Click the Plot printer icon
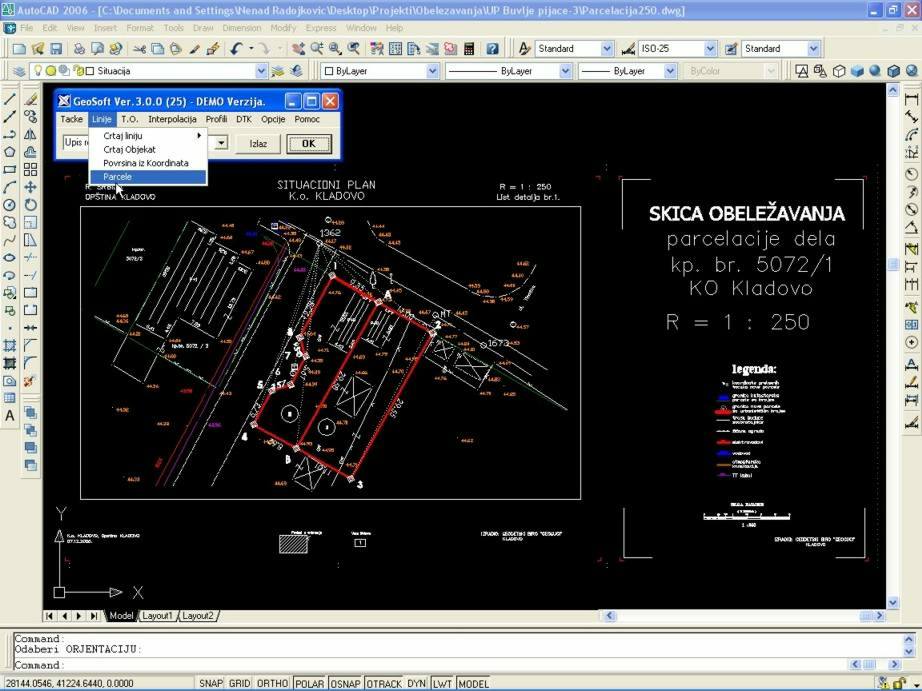 [x=79, y=49]
